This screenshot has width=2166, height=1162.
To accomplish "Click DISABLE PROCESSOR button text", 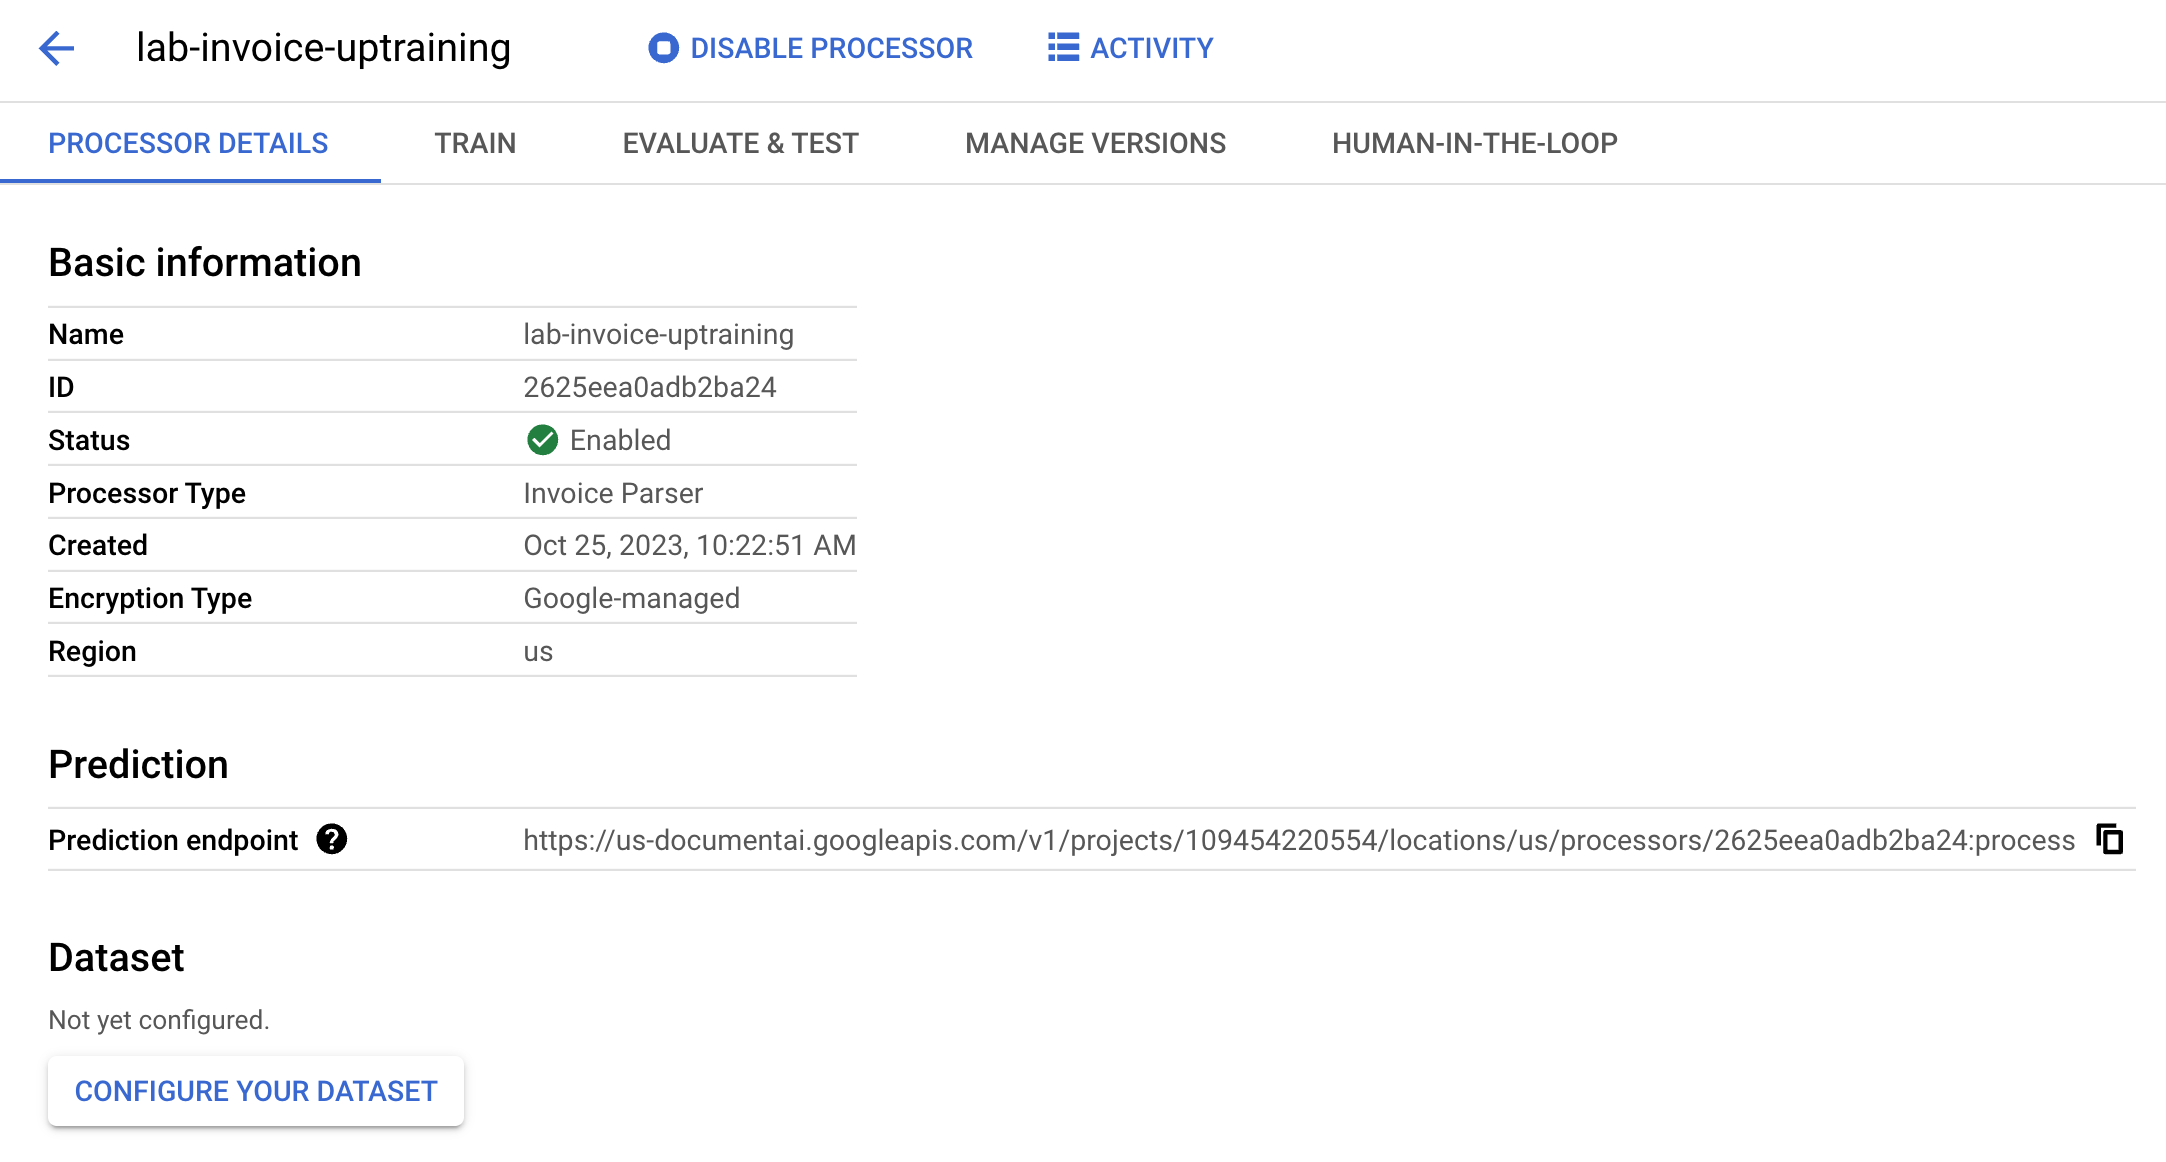I will (831, 48).
